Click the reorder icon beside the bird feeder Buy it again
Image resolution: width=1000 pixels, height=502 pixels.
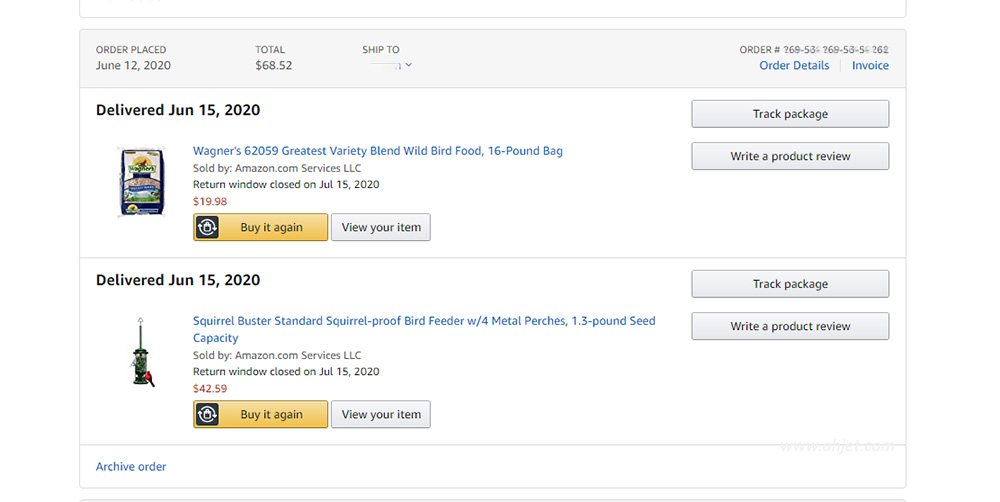pos(207,414)
